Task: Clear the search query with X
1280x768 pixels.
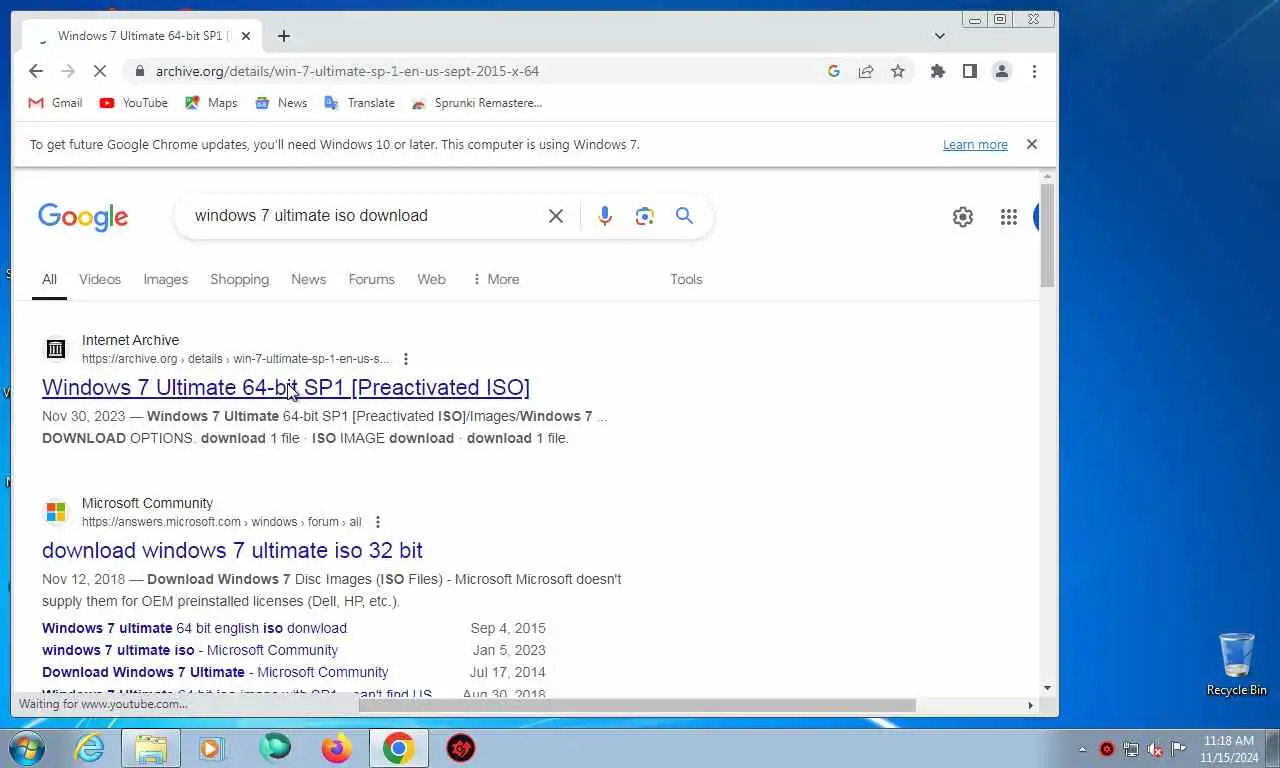Action: [556, 216]
